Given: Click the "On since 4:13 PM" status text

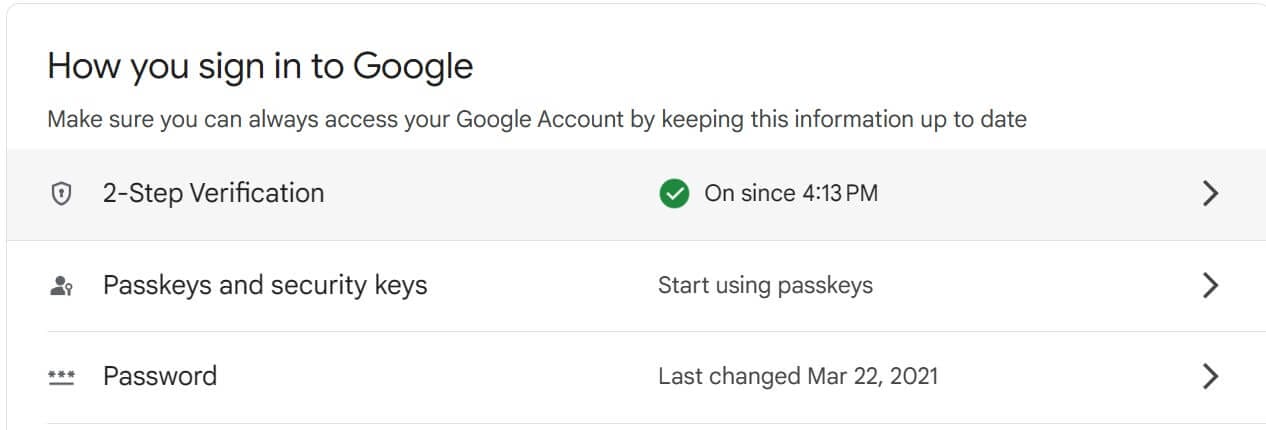Looking at the screenshot, I should coord(791,193).
